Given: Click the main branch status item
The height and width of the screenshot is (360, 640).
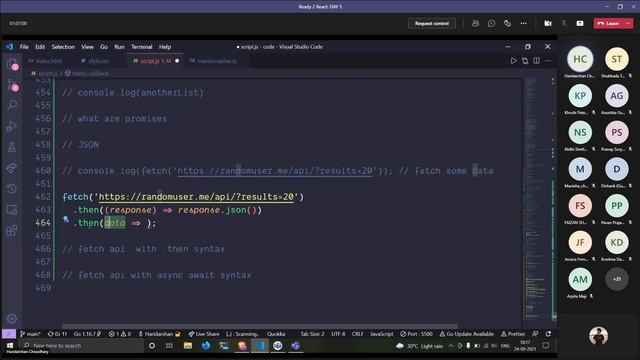Looking at the screenshot, I should coord(30,334).
